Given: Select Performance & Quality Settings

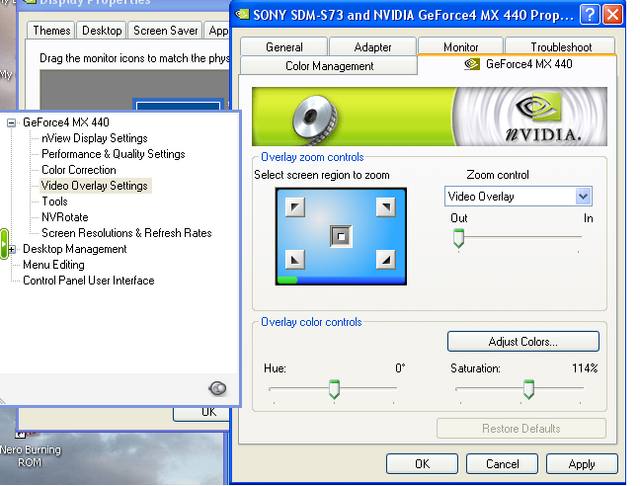Looking at the screenshot, I should [x=113, y=154].
